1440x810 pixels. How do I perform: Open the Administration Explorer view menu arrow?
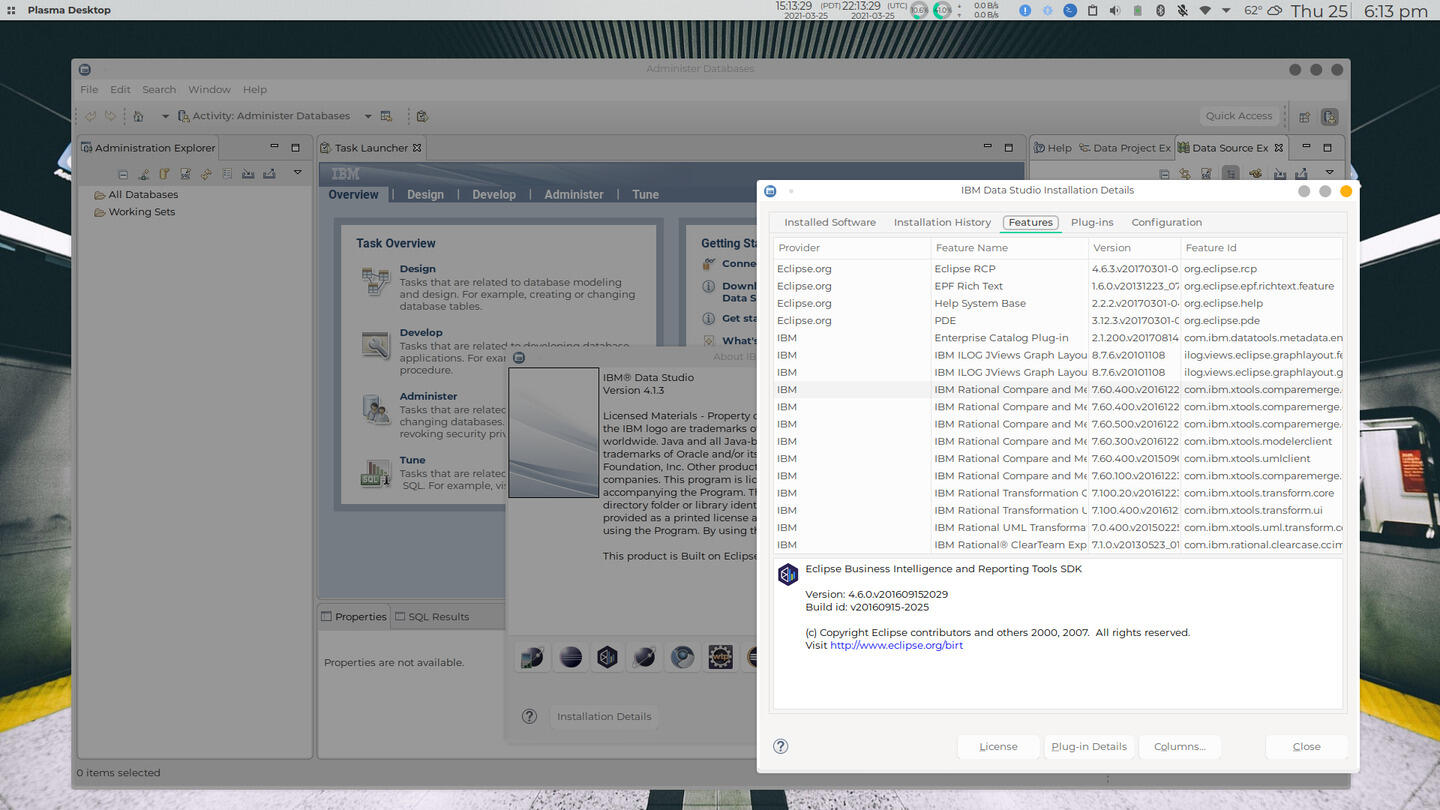297,173
